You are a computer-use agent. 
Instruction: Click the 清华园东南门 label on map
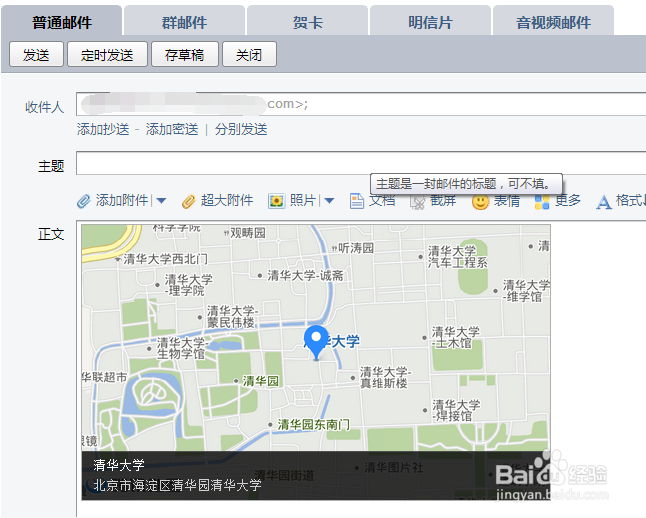coord(314,424)
